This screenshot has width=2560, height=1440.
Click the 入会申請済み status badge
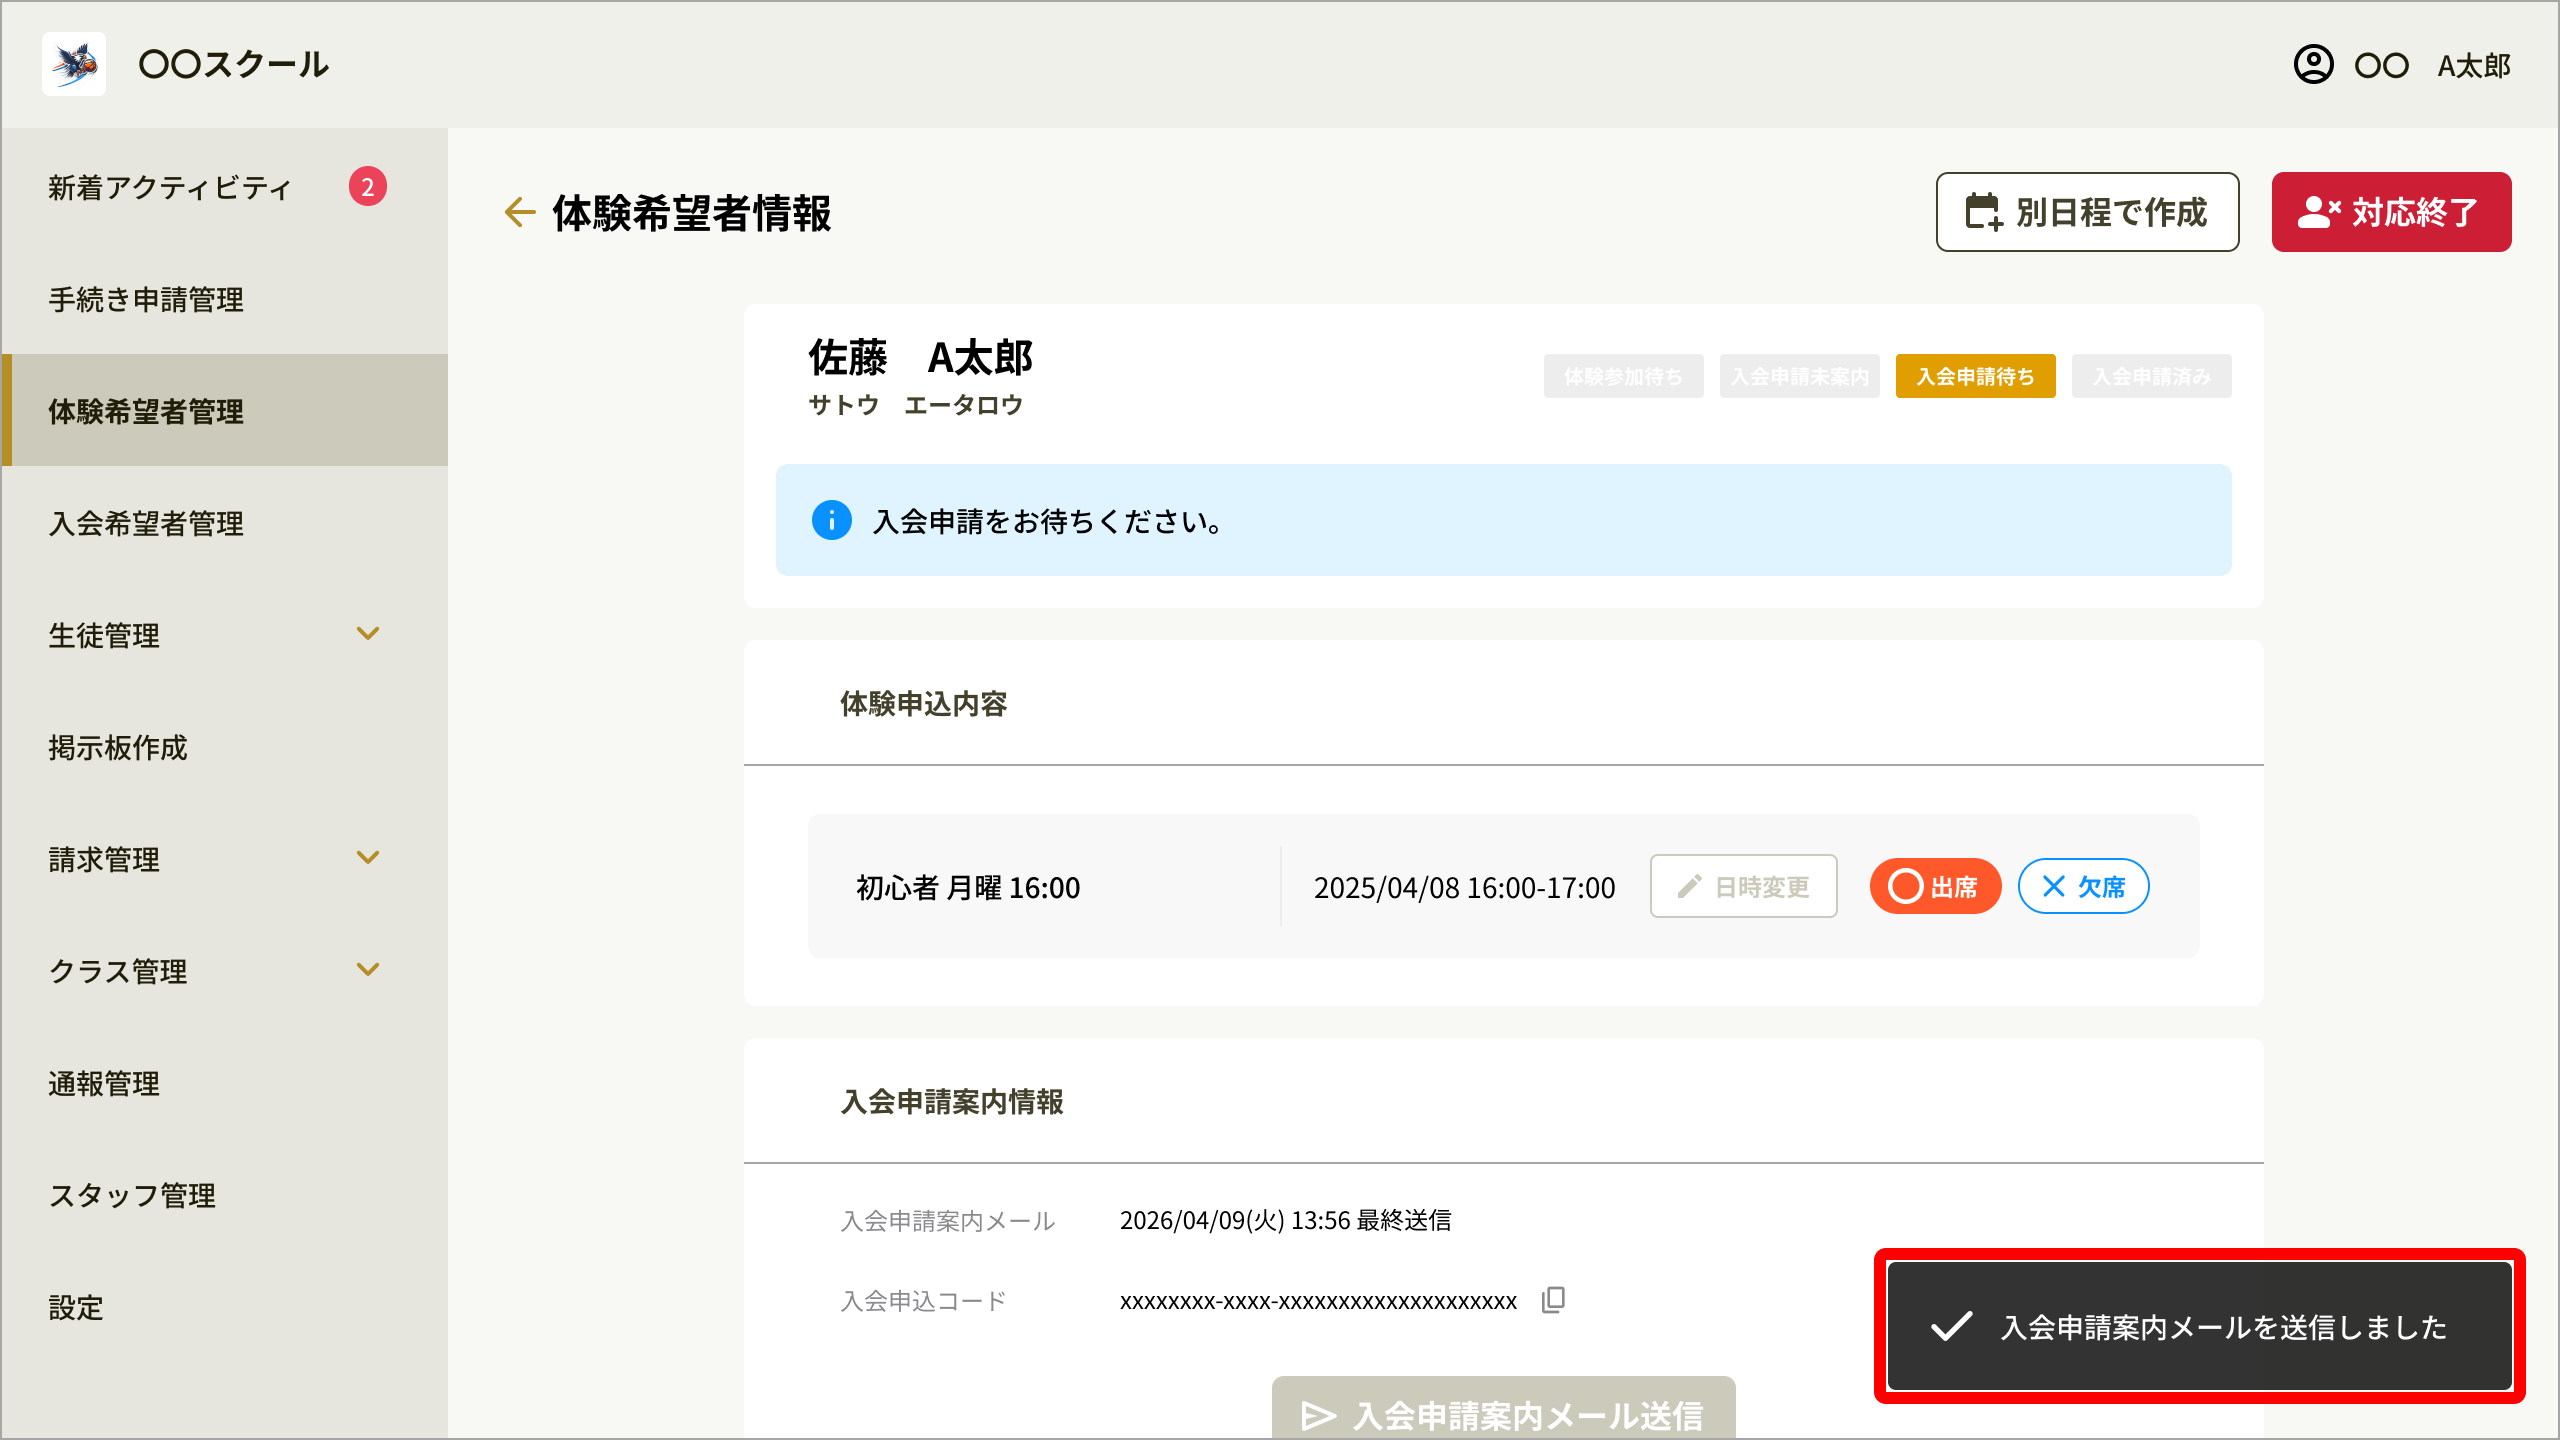coord(2151,376)
